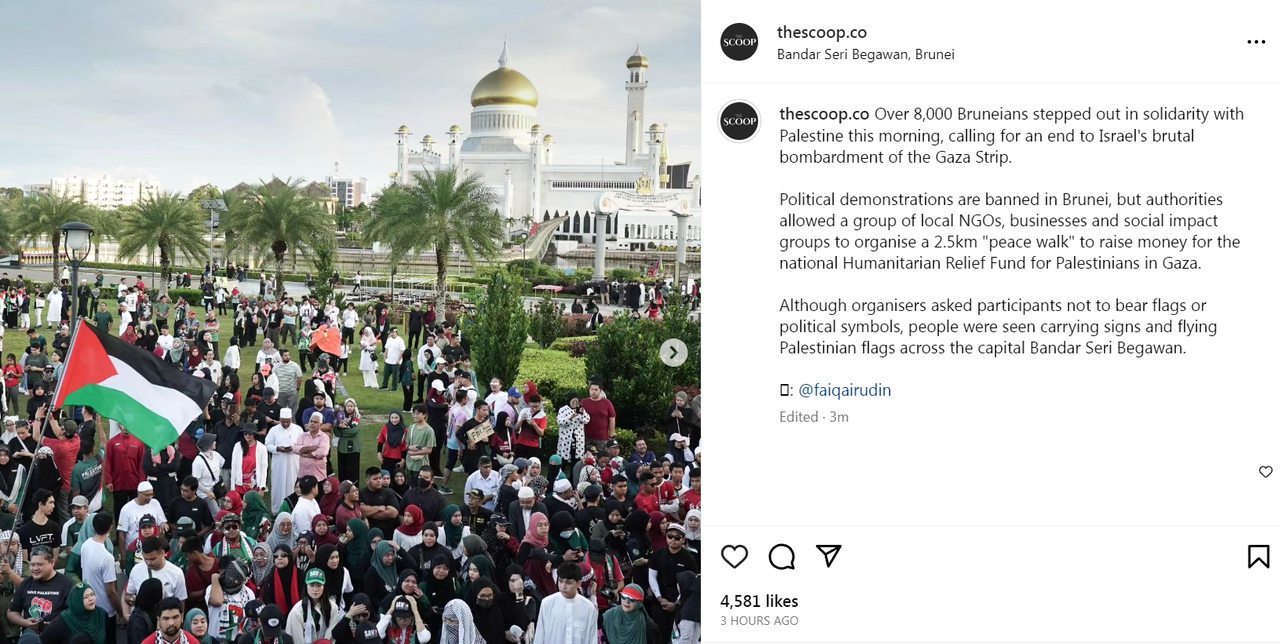This screenshot has height=644, width=1280.
Task: Click the Edited 3m caption timestamp
Action: (x=814, y=417)
